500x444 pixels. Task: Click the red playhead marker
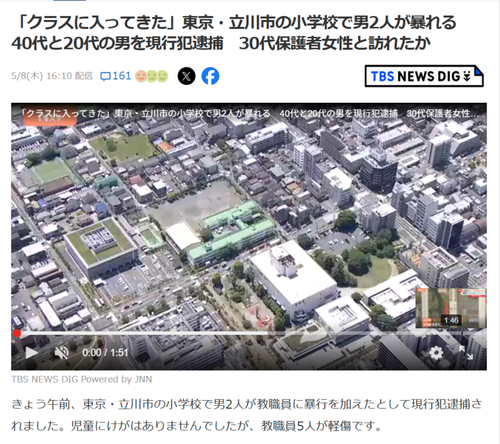coord(17,333)
